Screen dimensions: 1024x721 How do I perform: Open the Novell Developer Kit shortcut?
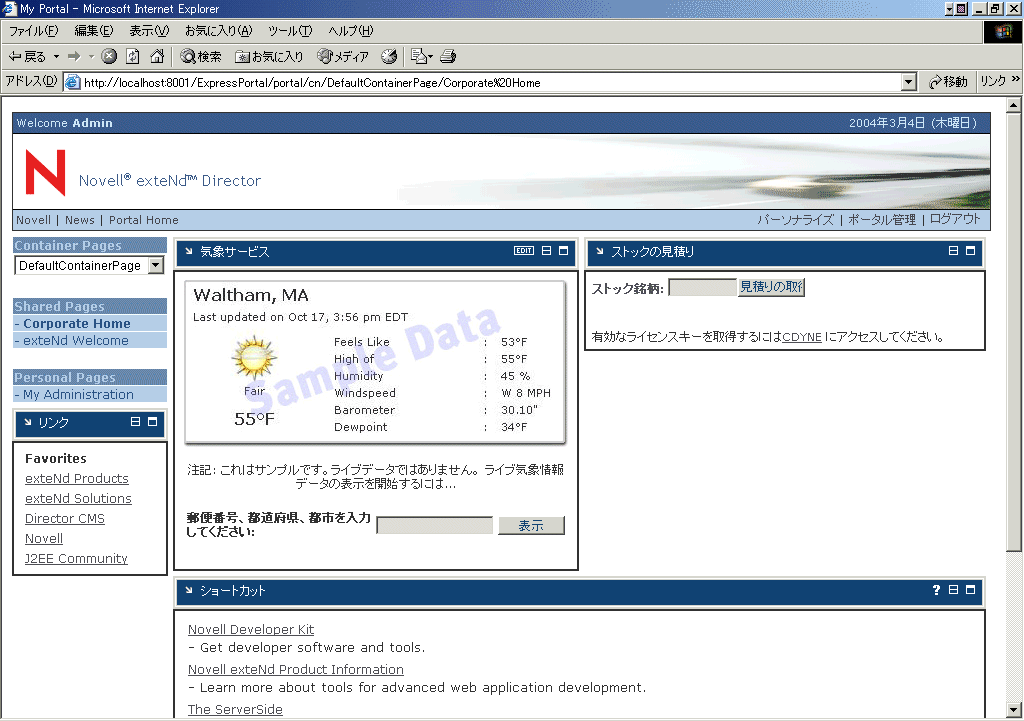point(251,630)
